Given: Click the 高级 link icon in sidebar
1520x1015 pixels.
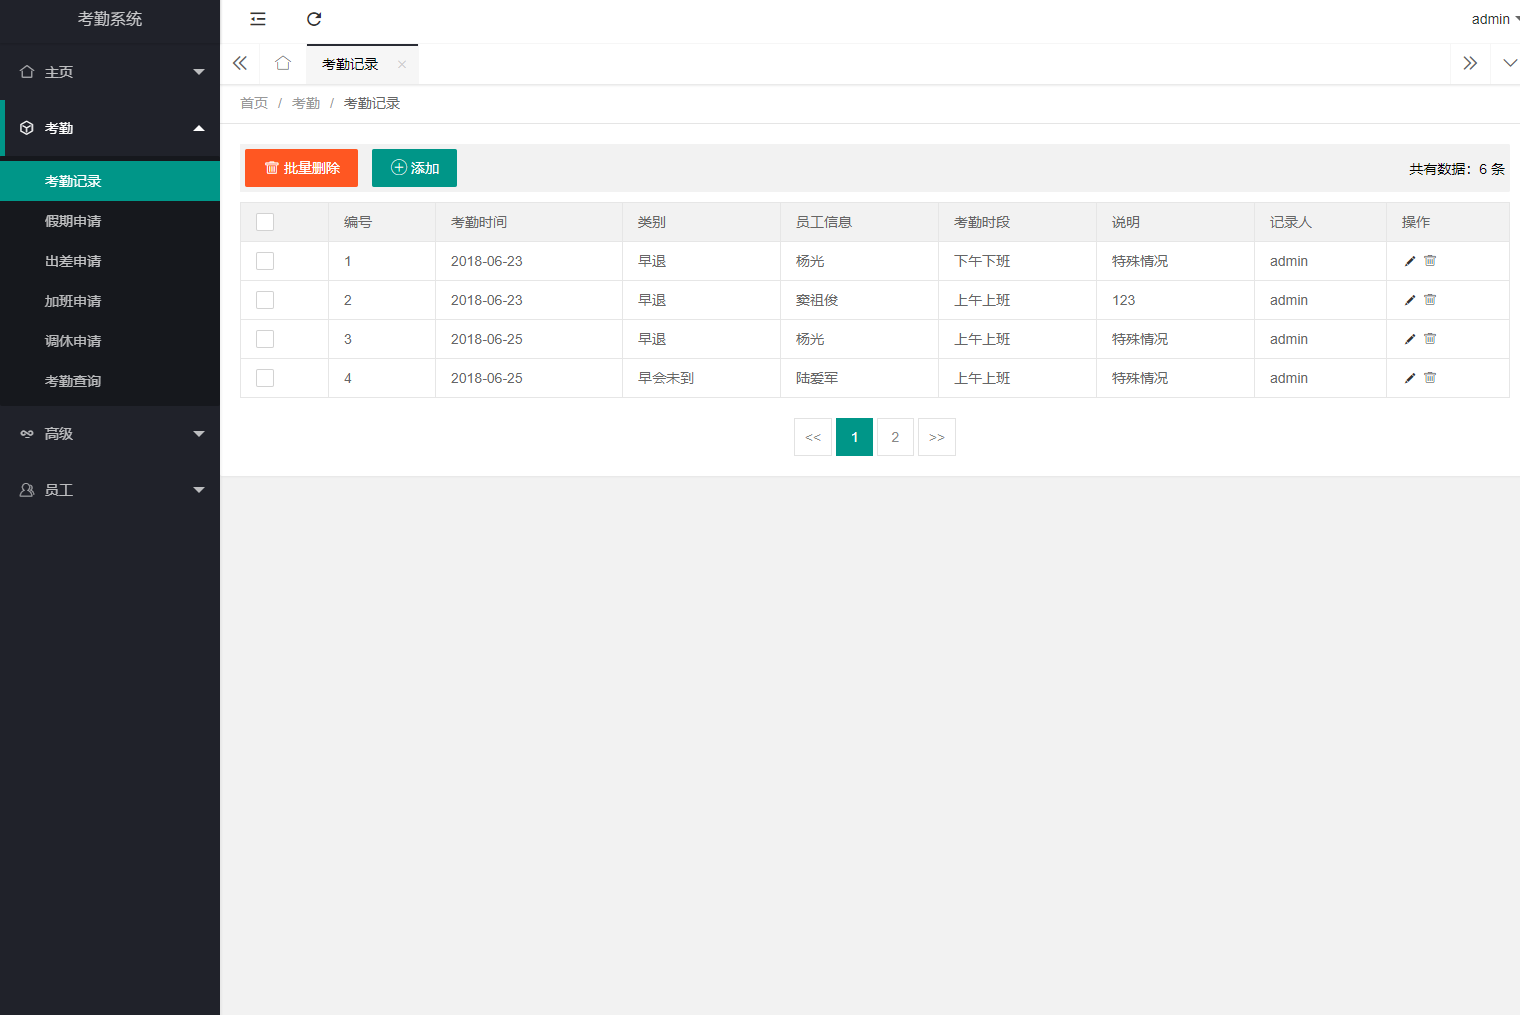Looking at the screenshot, I should [x=27, y=434].
